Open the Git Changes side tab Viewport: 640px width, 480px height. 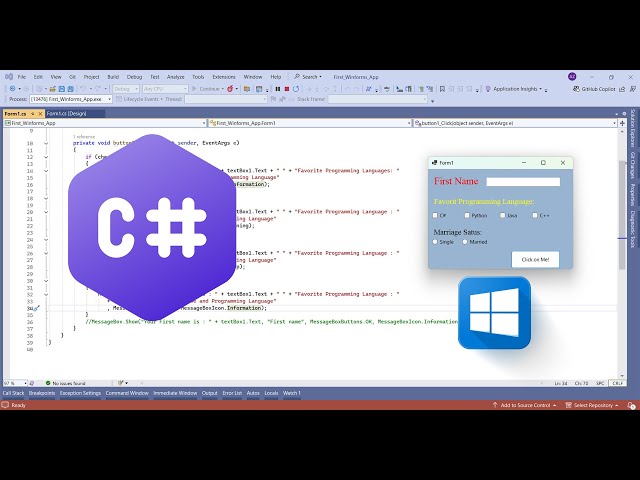(633, 166)
